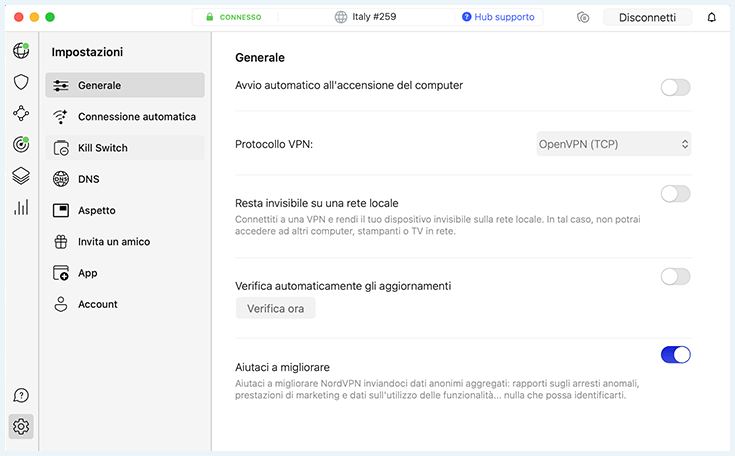Image resolution: width=735 pixels, height=456 pixels.
Task: Open the Dark Web Monitor target icon
Action: (x=21, y=144)
